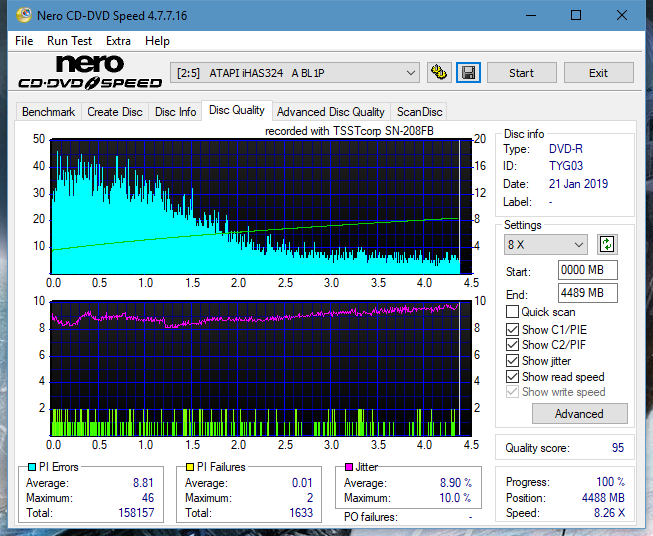Click PI Errors Total value 158157
653x536 pixels.
coord(136,513)
